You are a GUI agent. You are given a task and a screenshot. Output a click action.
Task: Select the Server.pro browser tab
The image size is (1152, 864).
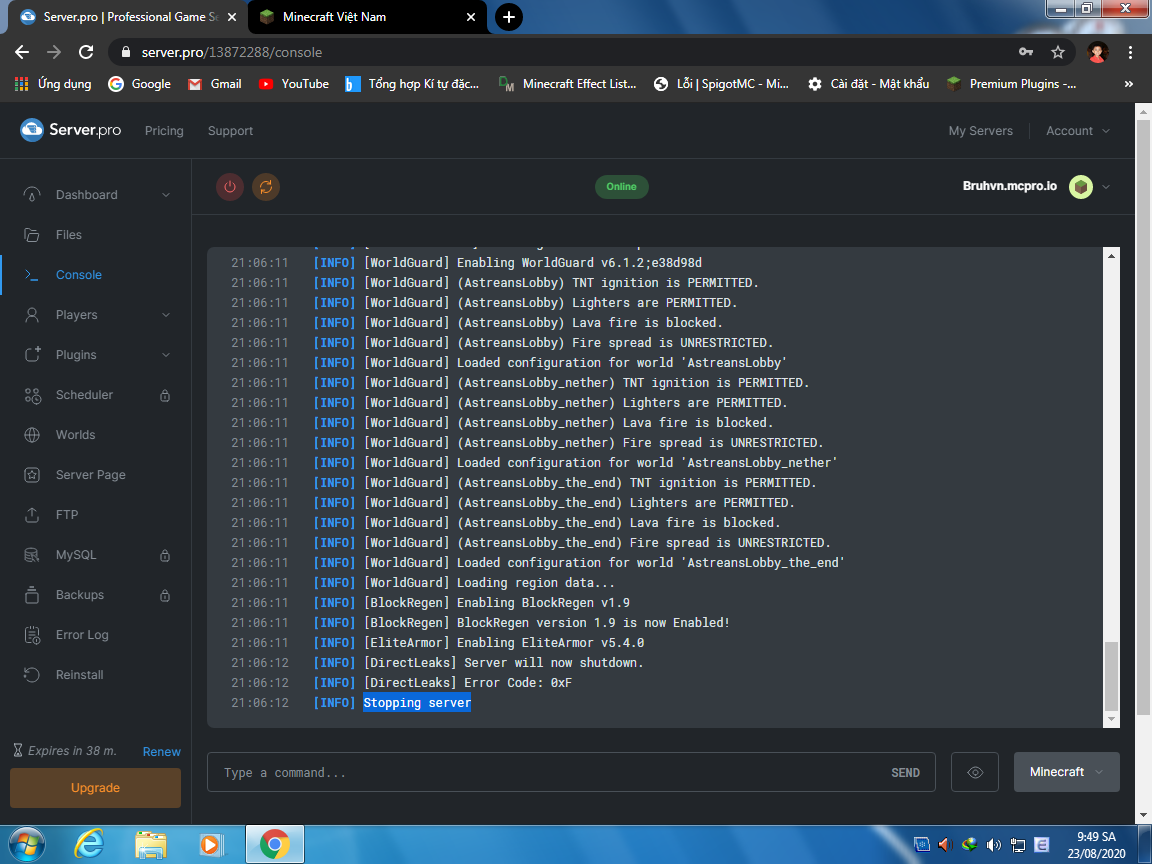click(121, 17)
